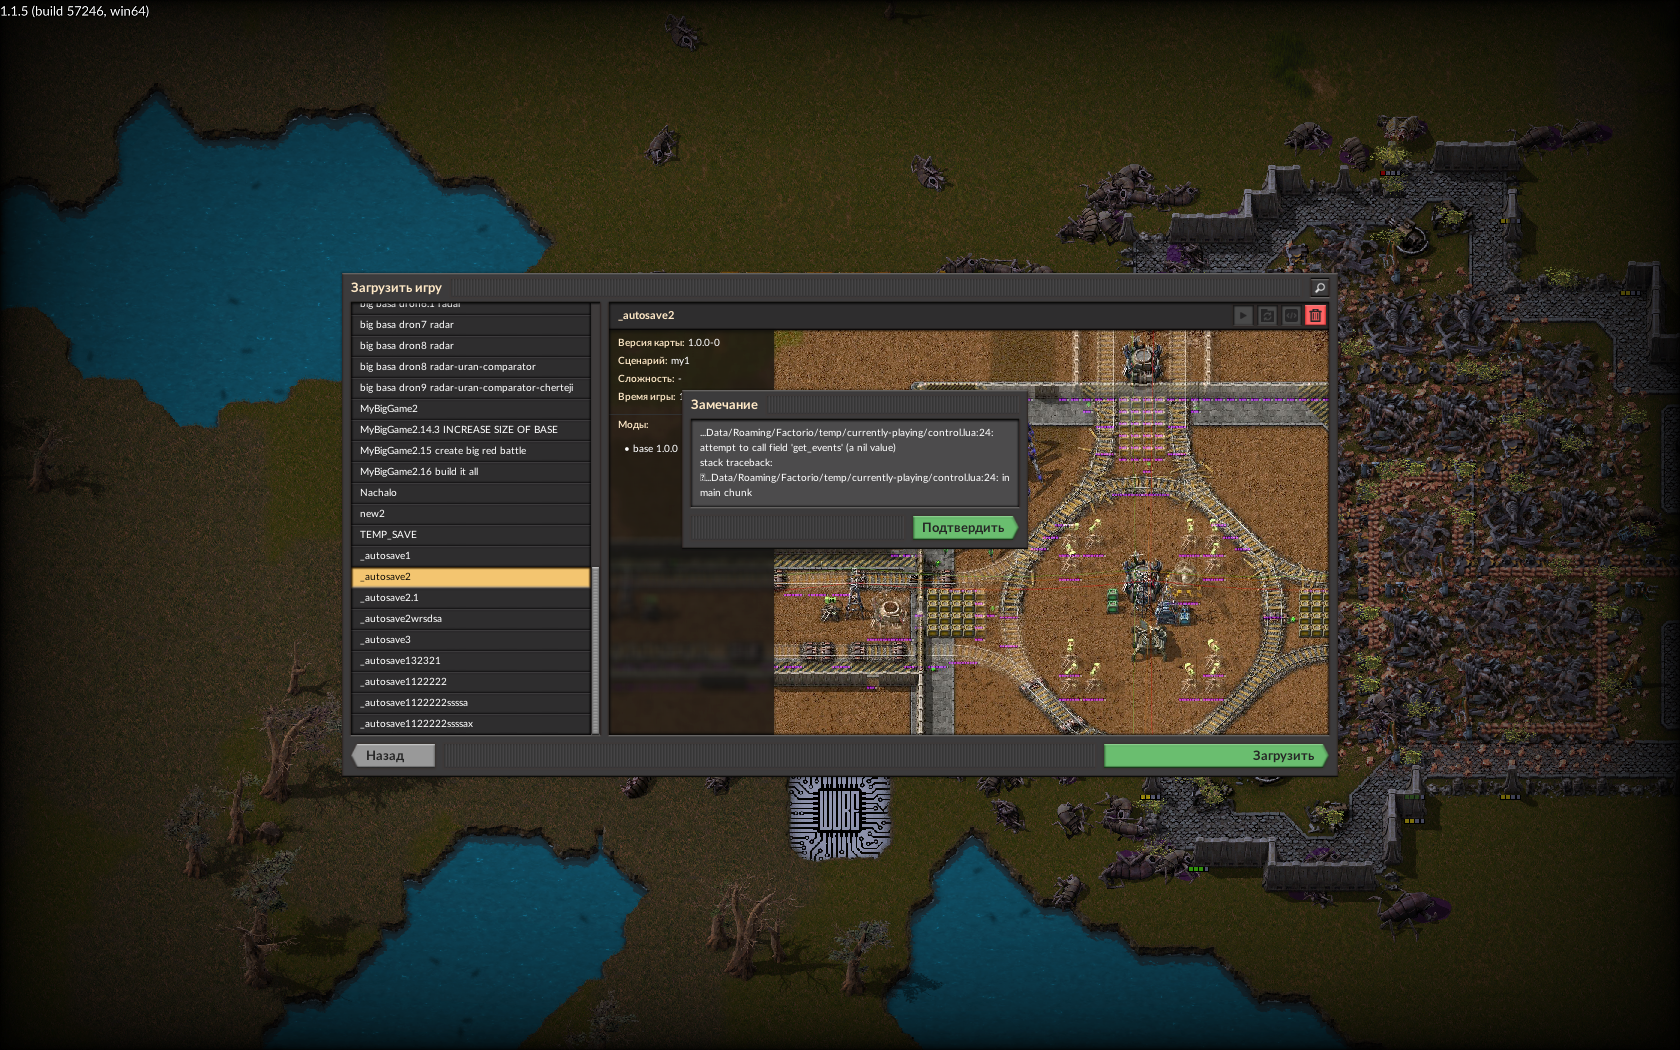The image size is (1680, 1050).
Task: Select save '_autosave1122222ssssa'
Action: point(471,703)
